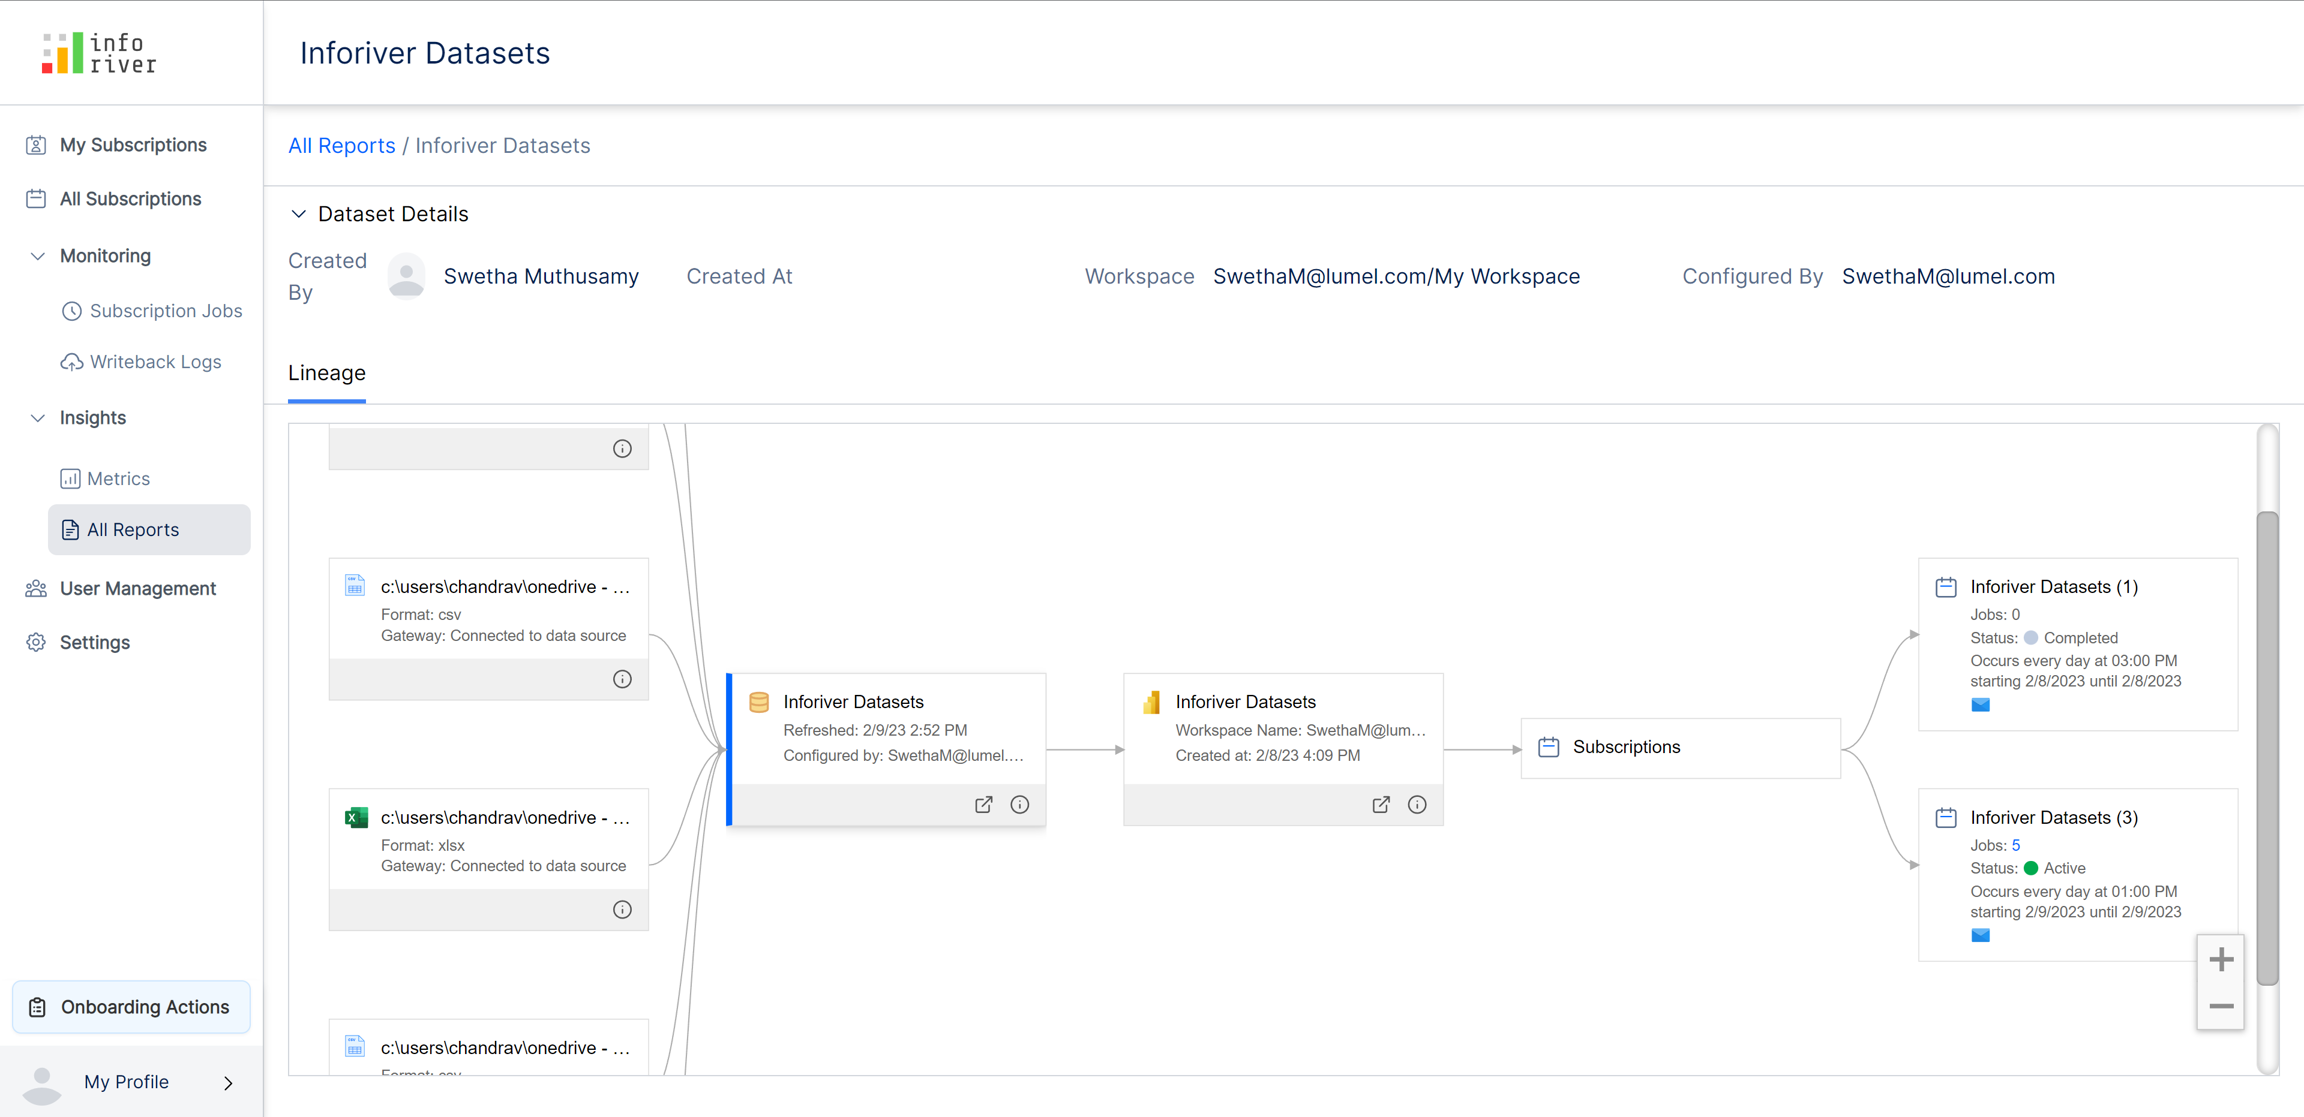
Task: Click email icon under Inforiver Datasets (1)
Action: click(x=1980, y=705)
